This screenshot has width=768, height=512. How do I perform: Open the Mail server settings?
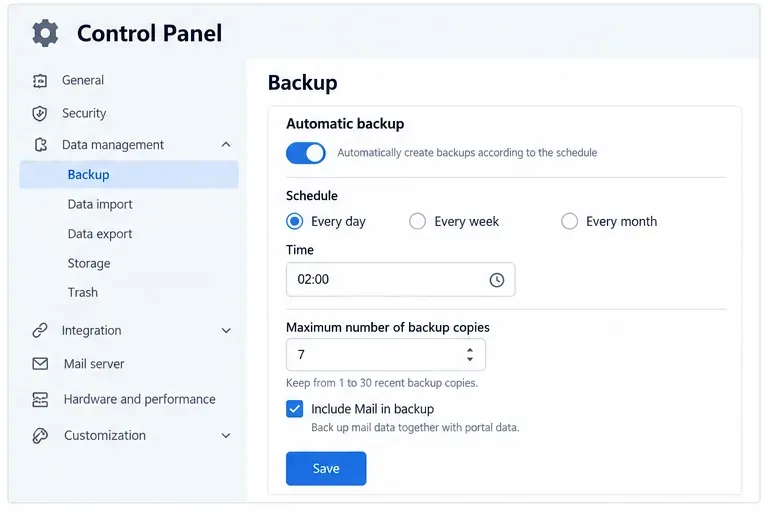click(94, 364)
